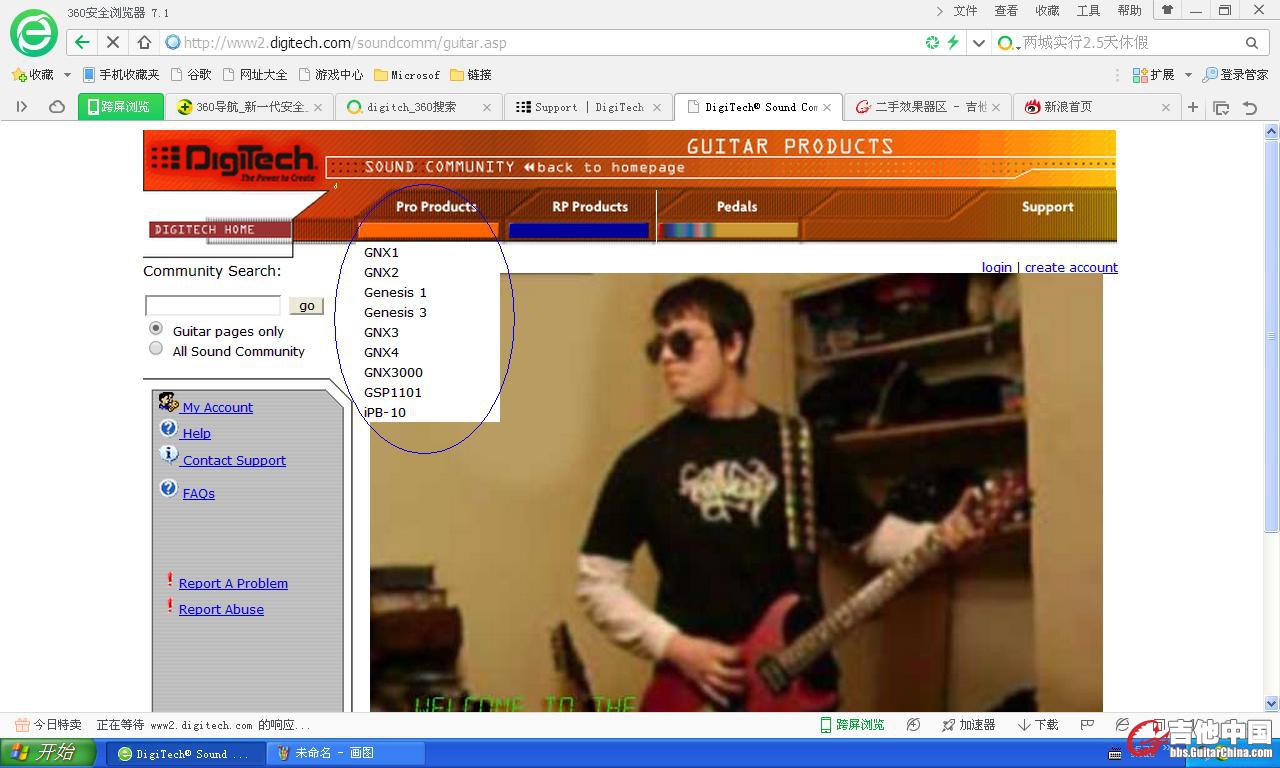1280x768 pixels.
Task: Go to browser home page icon
Action: (x=144, y=43)
